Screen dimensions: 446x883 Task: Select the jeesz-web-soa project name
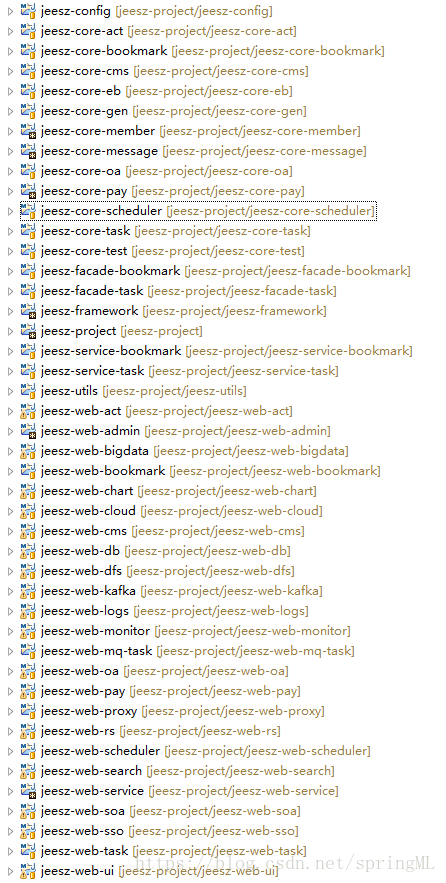83,810
